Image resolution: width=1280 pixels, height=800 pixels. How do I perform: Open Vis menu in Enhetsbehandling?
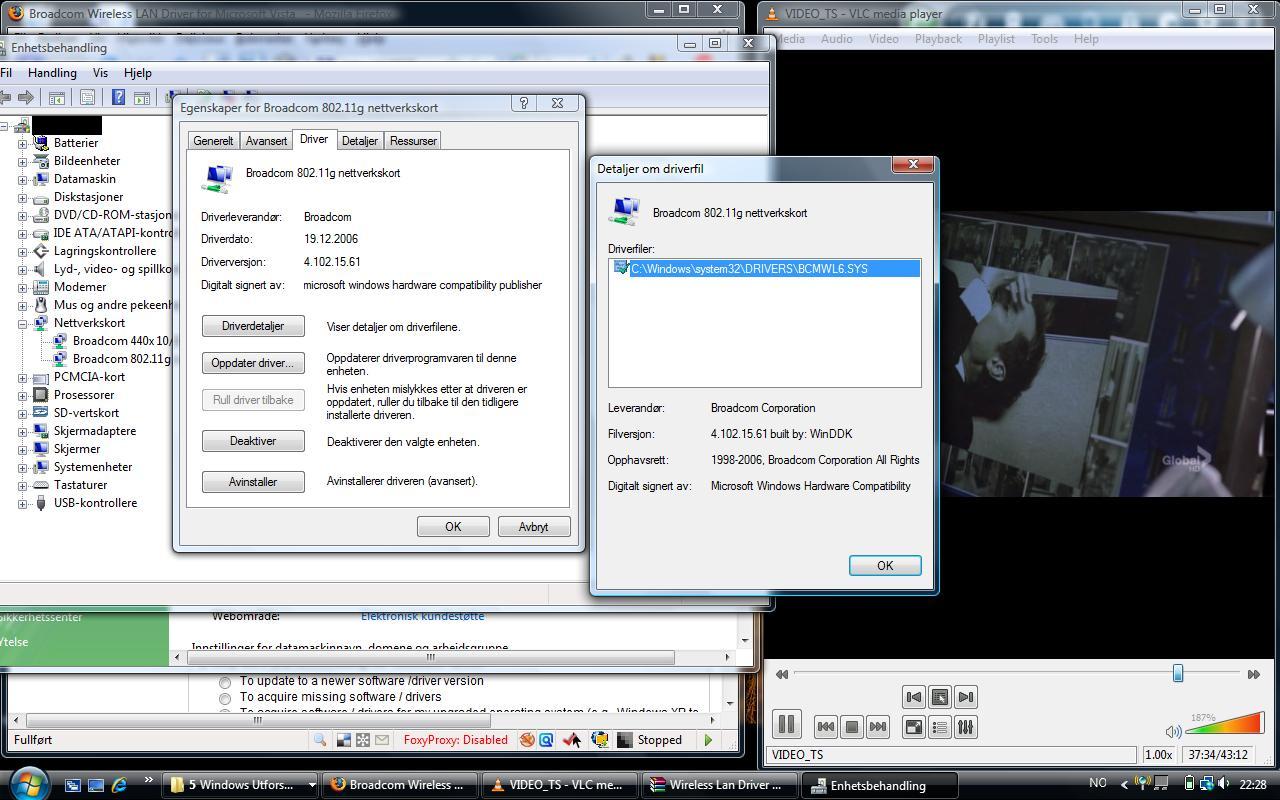coord(100,73)
